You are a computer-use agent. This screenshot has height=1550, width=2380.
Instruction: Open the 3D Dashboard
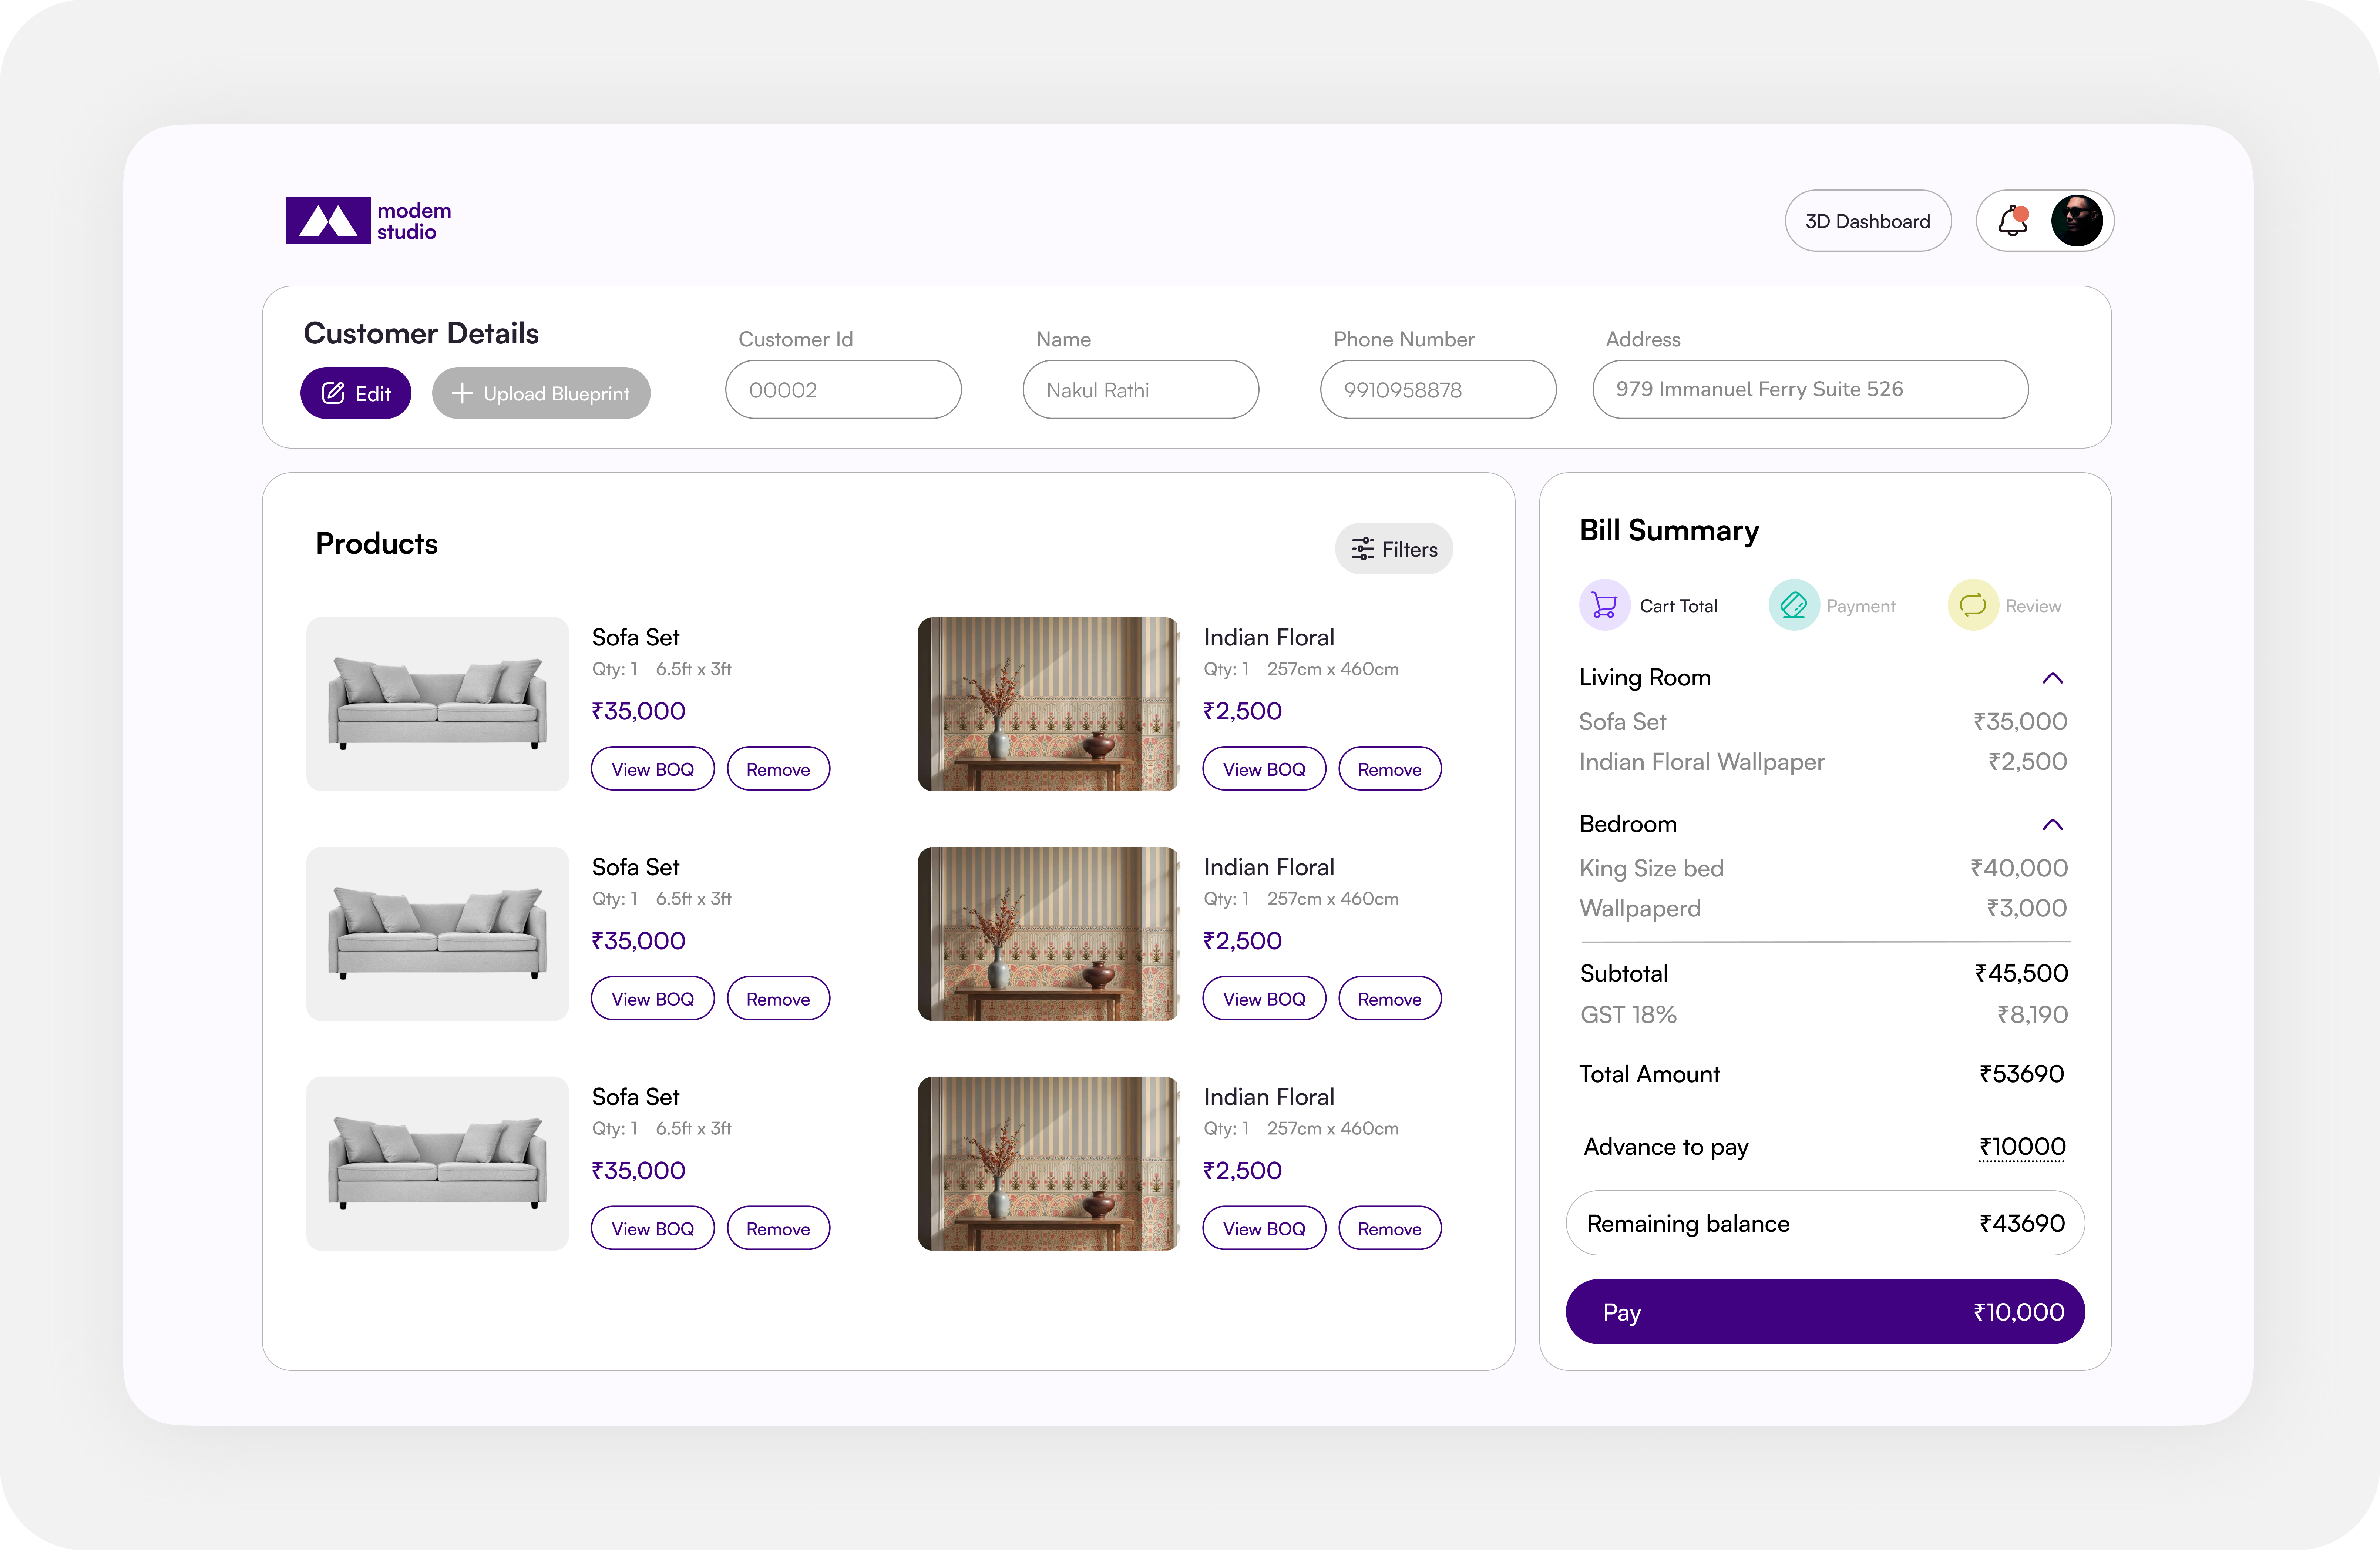pyautogui.click(x=1867, y=221)
